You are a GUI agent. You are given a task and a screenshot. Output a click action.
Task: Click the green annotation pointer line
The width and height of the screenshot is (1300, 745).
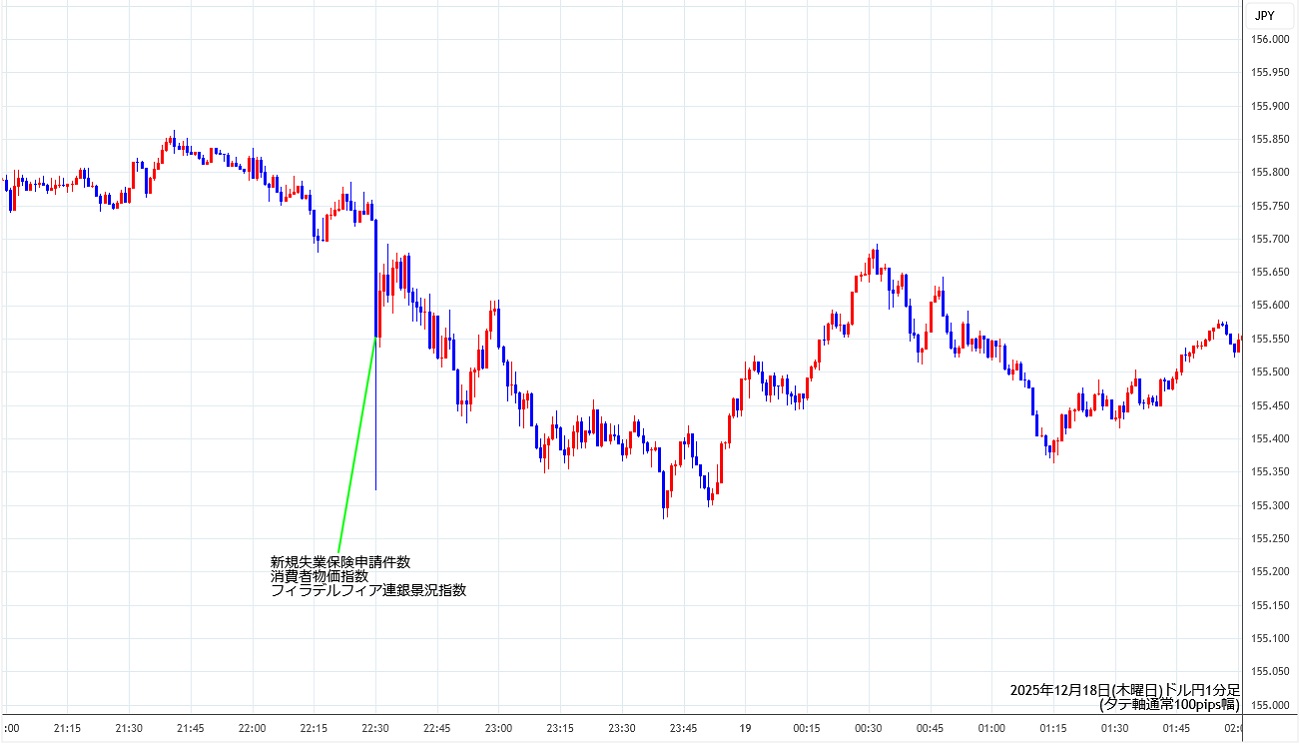(x=357, y=445)
